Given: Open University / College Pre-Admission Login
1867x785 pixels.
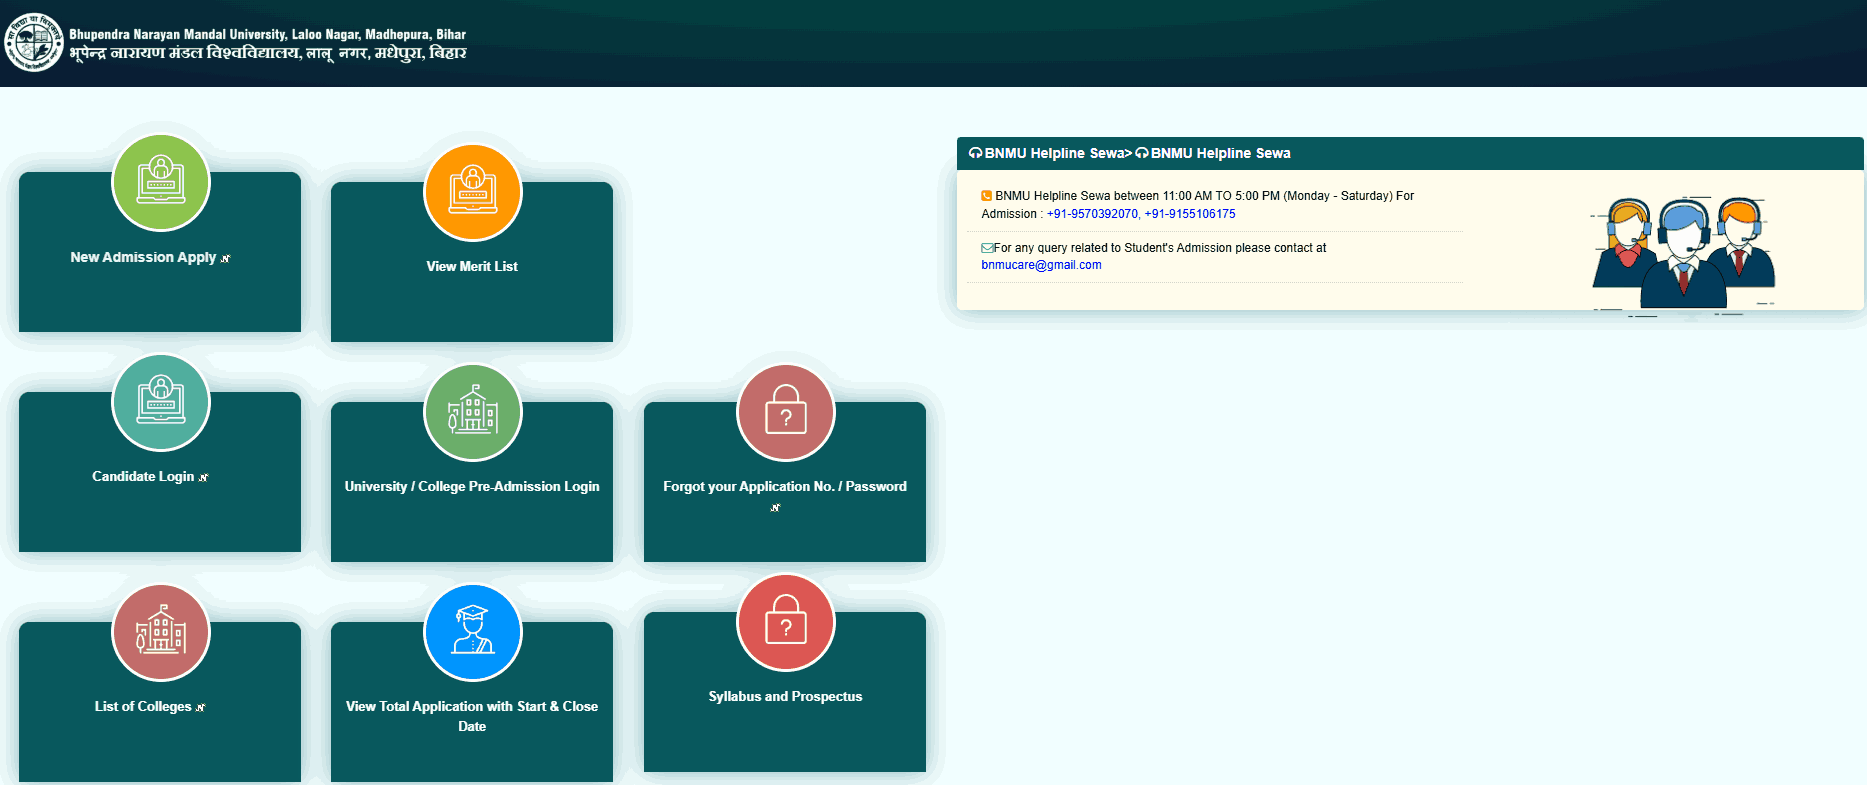Looking at the screenshot, I should 472,487.
